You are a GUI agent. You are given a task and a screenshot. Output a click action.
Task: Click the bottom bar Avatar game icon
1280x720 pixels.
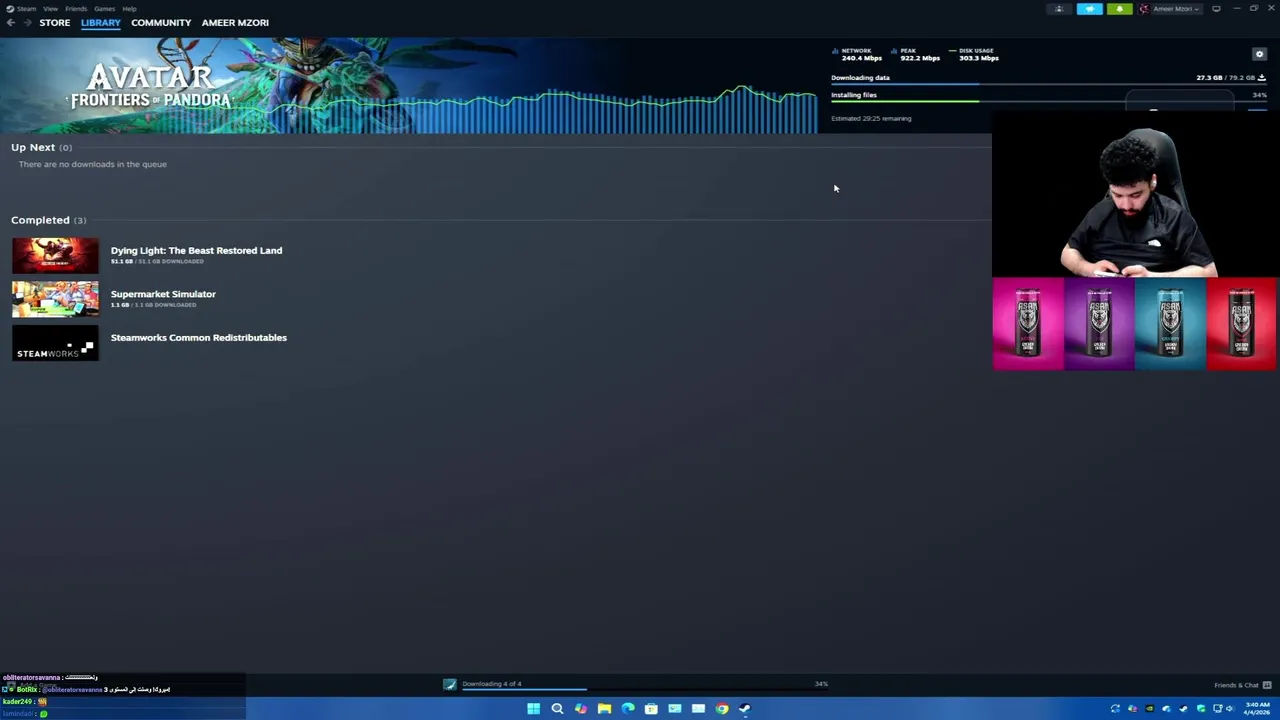pos(450,685)
